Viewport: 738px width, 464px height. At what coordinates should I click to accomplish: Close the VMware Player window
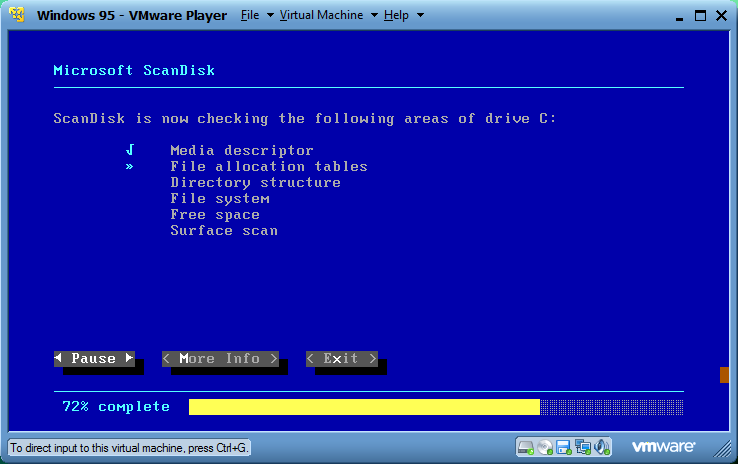722,16
